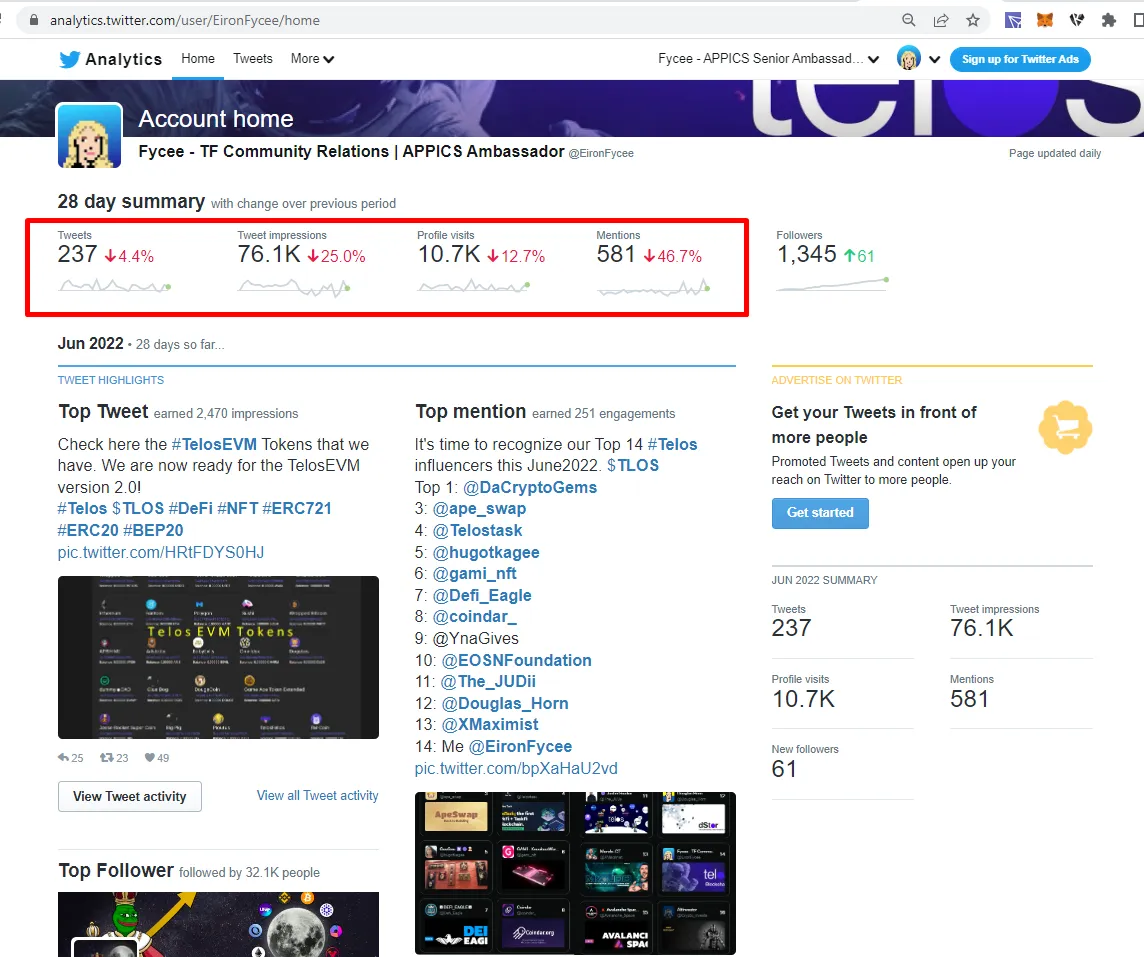Click the TWEET HIGHLIGHTS heading
1144x957 pixels.
point(111,380)
